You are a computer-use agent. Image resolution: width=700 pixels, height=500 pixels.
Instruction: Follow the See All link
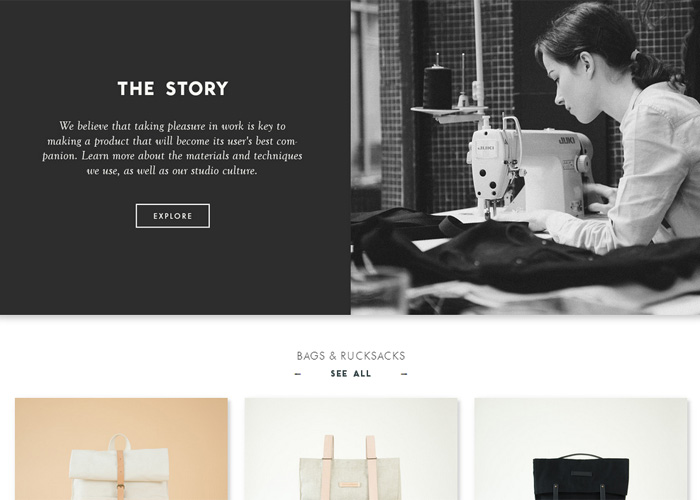351,374
